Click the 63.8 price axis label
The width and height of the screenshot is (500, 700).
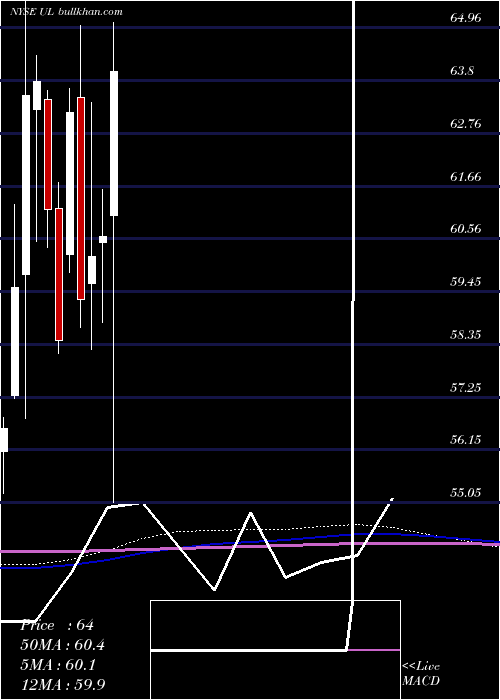click(462, 71)
